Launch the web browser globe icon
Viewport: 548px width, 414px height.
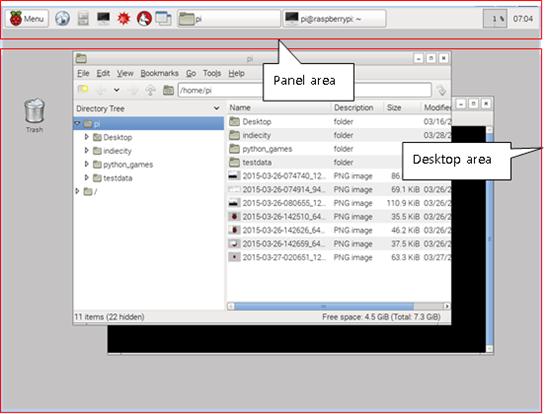click(63, 19)
